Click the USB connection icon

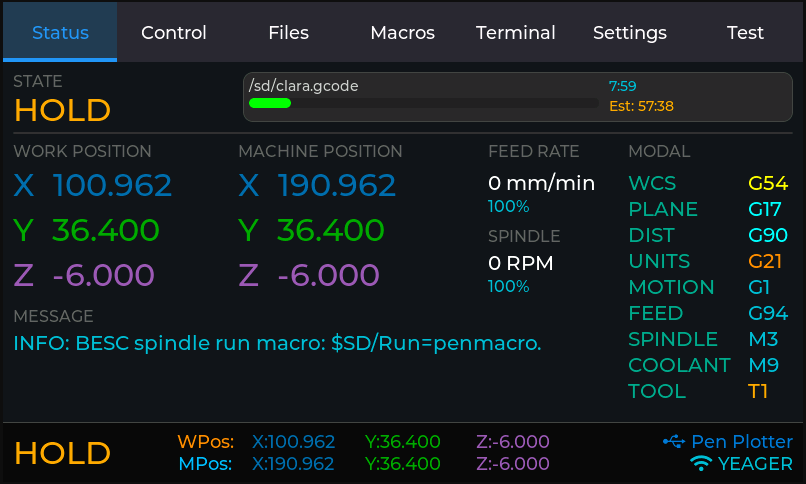click(x=673, y=441)
